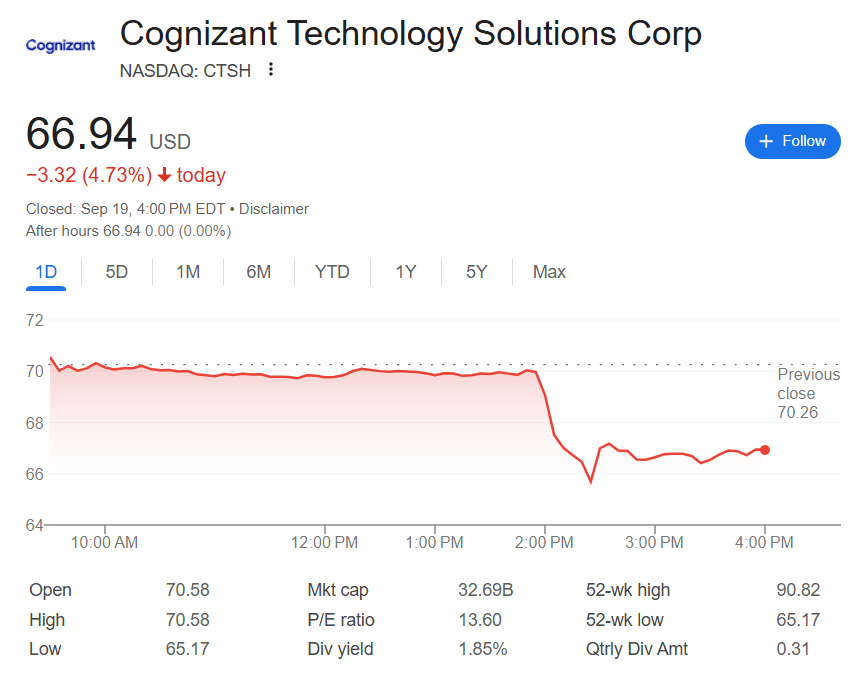Select the 5Y time range tab
The height and width of the screenshot is (688, 852).
click(x=477, y=272)
